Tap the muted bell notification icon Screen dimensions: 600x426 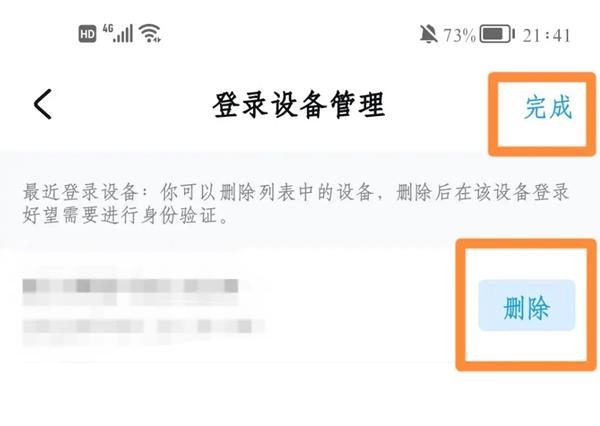click(x=429, y=34)
